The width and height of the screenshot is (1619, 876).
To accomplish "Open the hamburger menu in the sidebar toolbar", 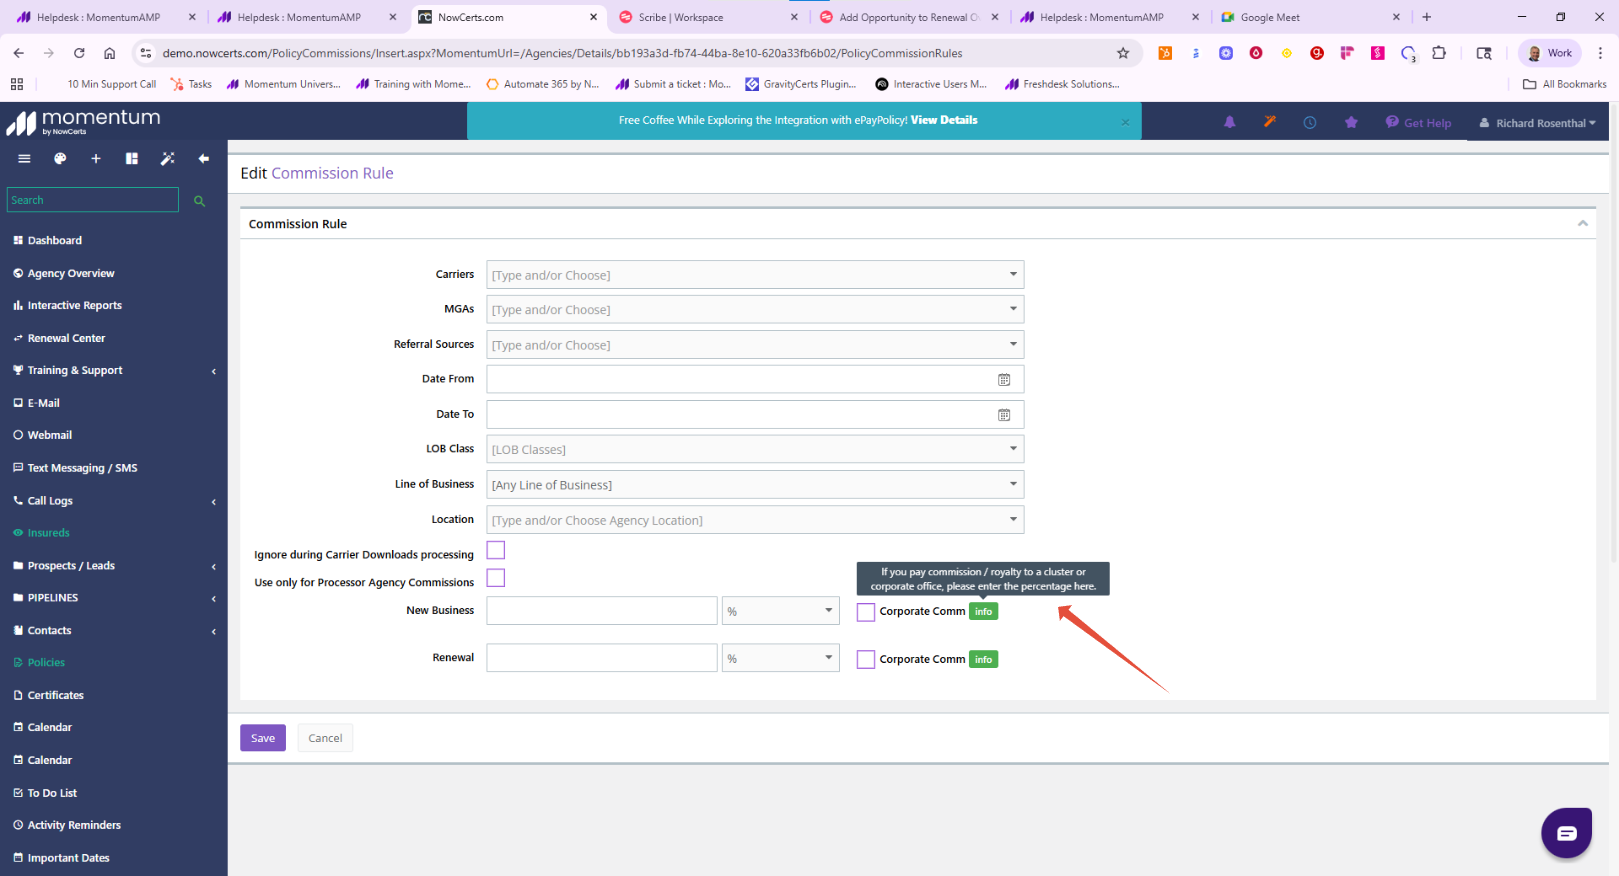I will click(x=24, y=159).
